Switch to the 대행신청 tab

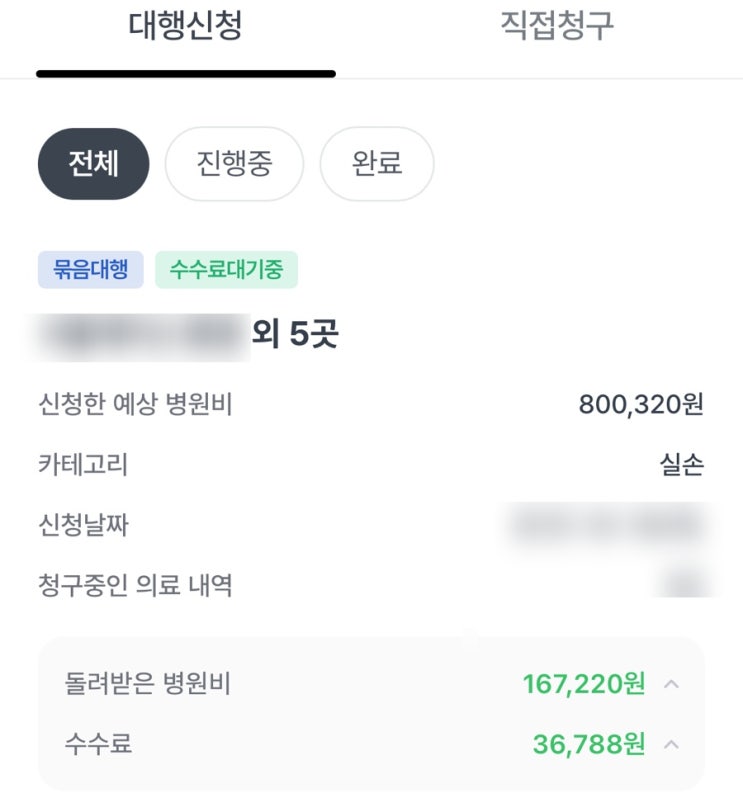185,27
